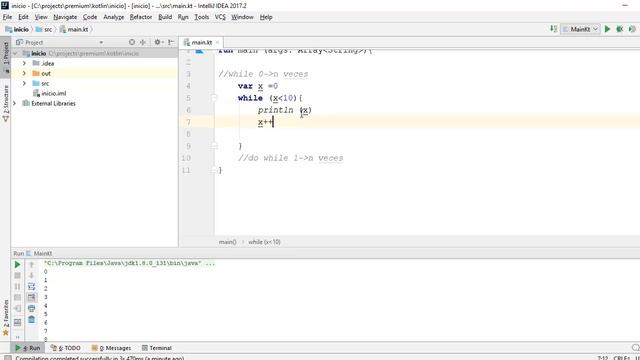Stop the process in the Run panel
The width and height of the screenshot is (640, 360).
(18, 276)
